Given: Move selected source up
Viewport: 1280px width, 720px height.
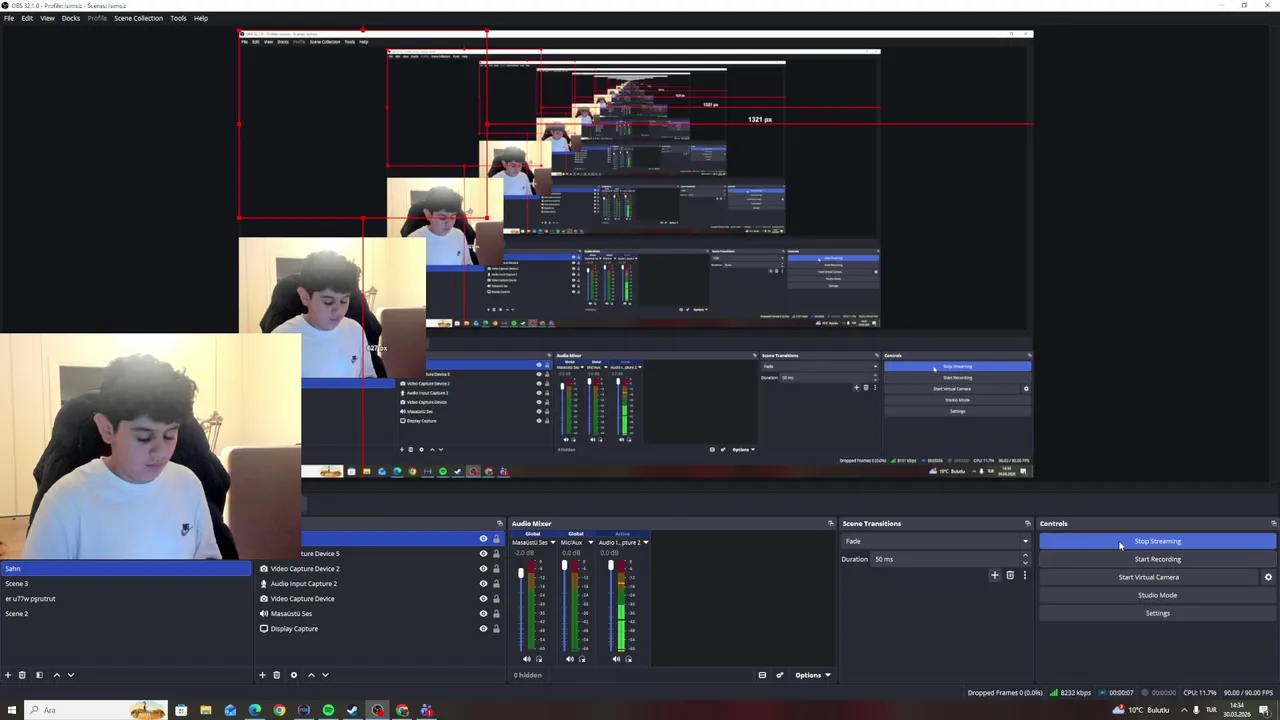Looking at the screenshot, I should (311, 675).
